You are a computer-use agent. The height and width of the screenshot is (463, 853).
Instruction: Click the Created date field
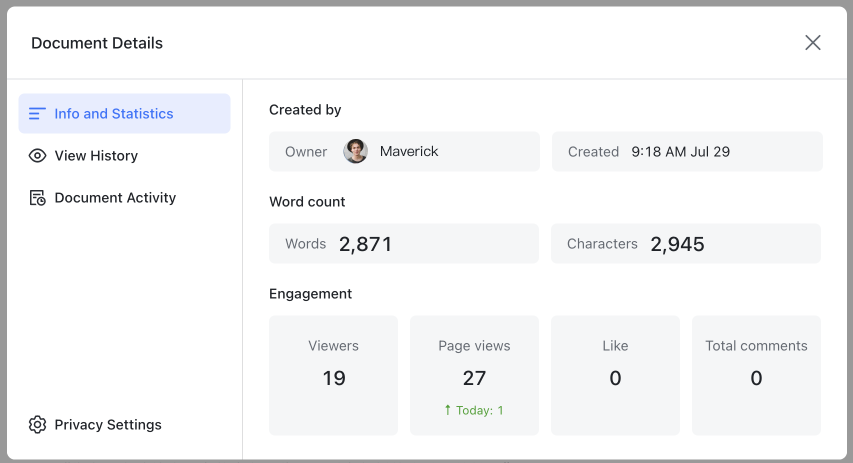click(x=687, y=152)
